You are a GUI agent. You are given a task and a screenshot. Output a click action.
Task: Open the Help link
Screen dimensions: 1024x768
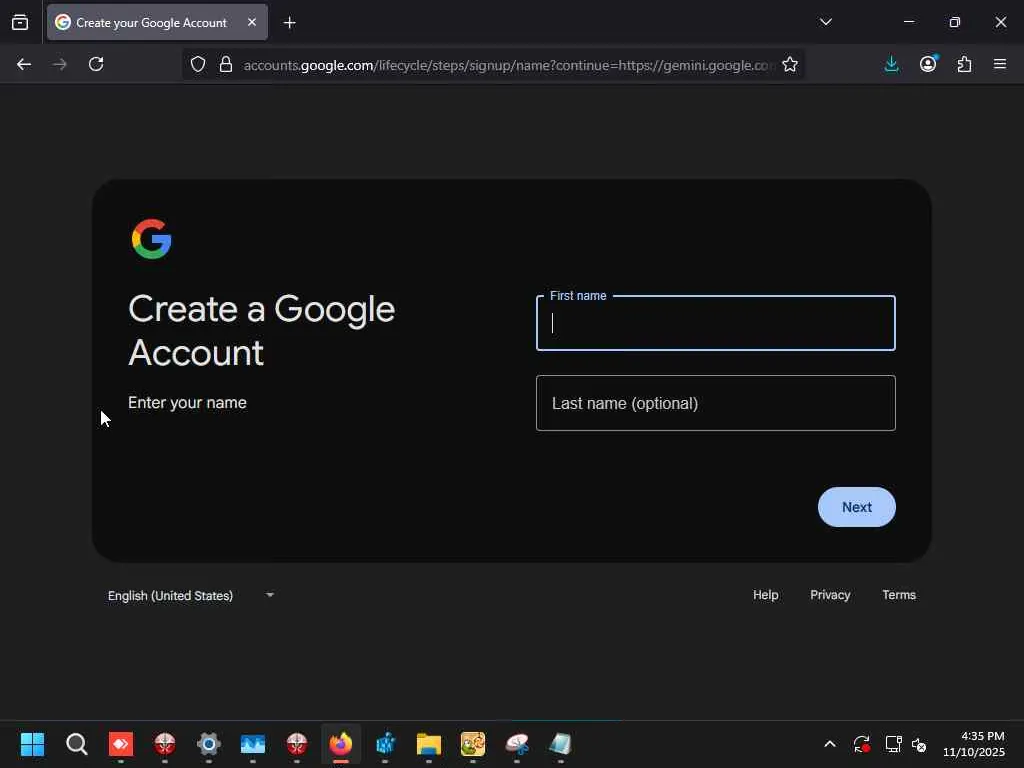coord(765,595)
